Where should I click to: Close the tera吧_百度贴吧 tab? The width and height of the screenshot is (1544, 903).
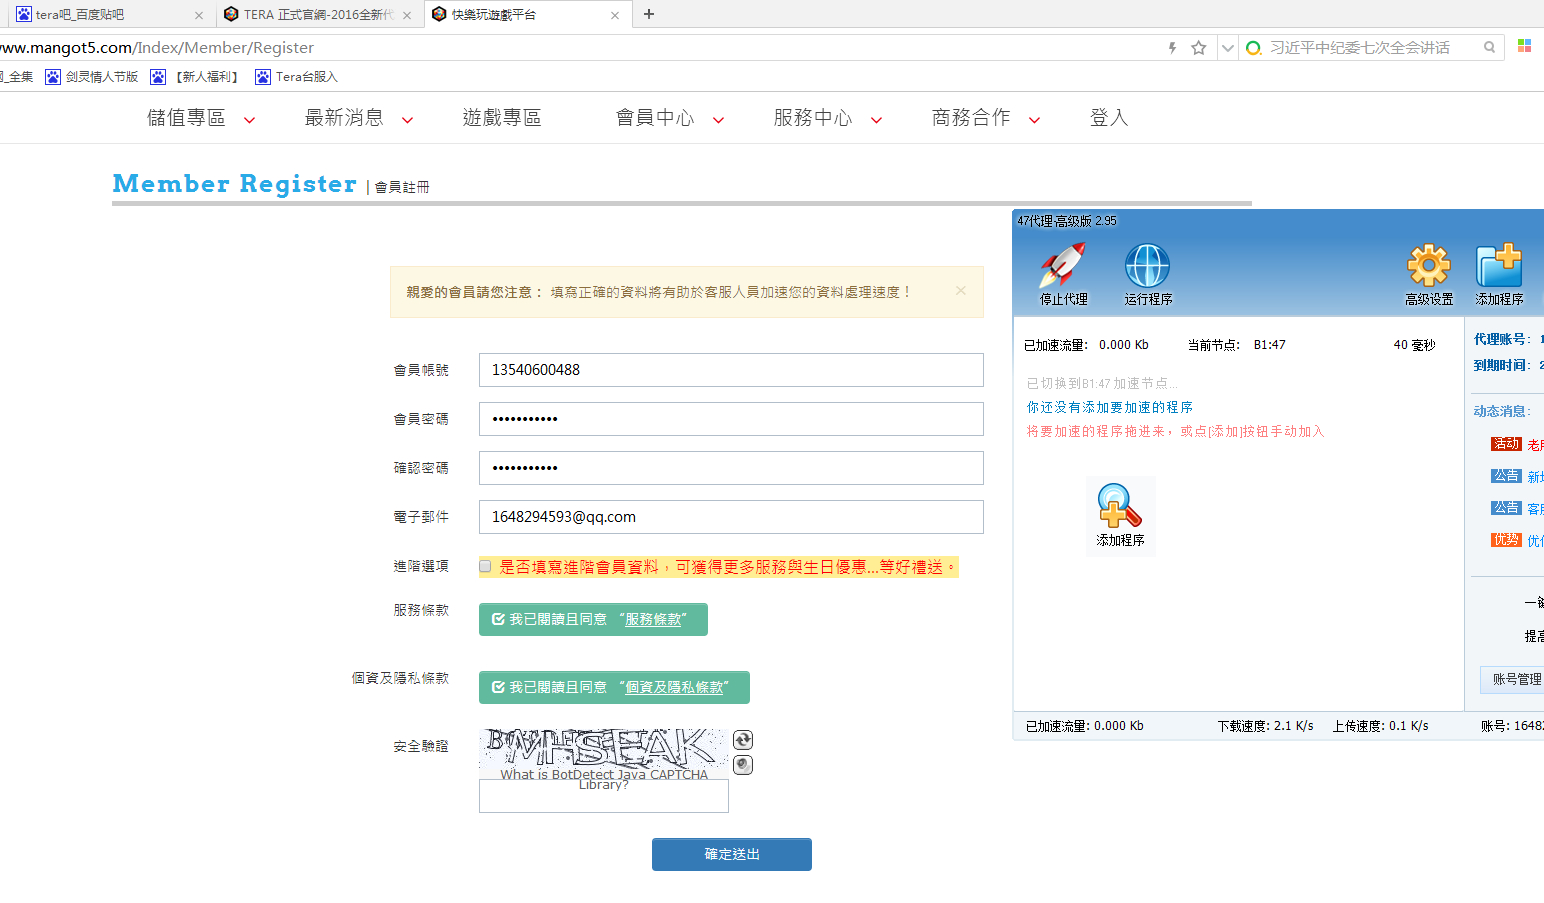(199, 15)
